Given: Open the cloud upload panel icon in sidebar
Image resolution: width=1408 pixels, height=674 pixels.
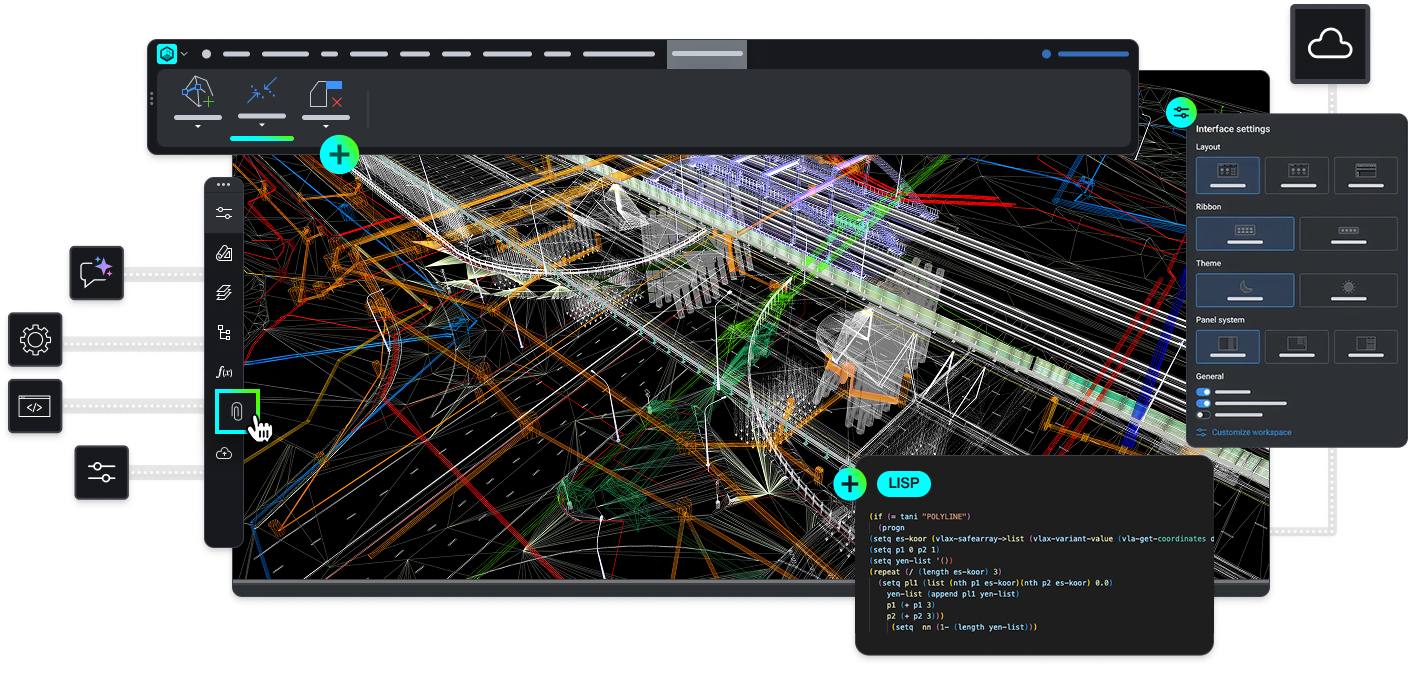Looking at the screenshot, I should tap(223, 454).
